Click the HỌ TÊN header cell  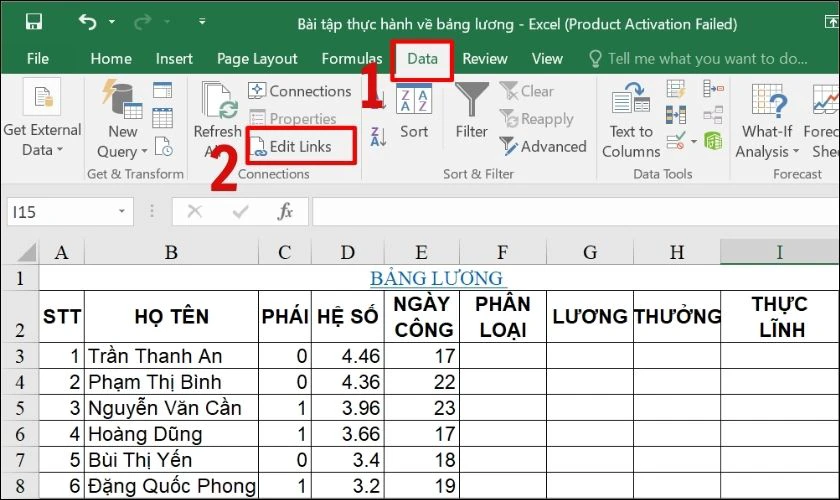(171, 317)
